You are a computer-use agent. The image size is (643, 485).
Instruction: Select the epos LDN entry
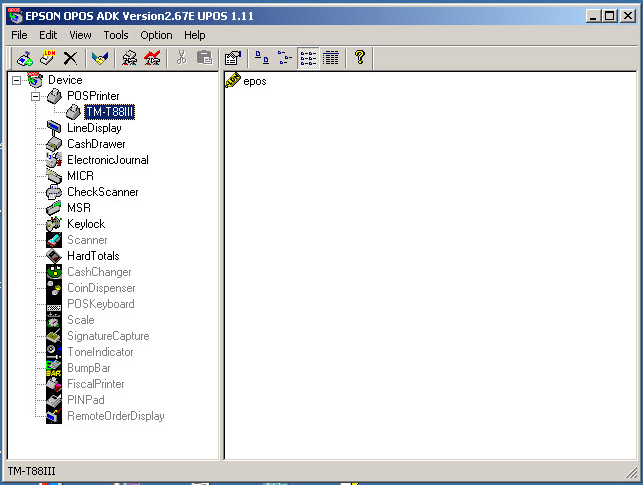[255, 81]
